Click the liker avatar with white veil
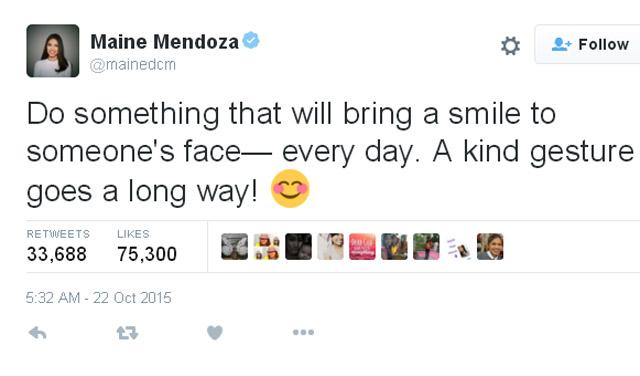 click(x=330, y=247)
